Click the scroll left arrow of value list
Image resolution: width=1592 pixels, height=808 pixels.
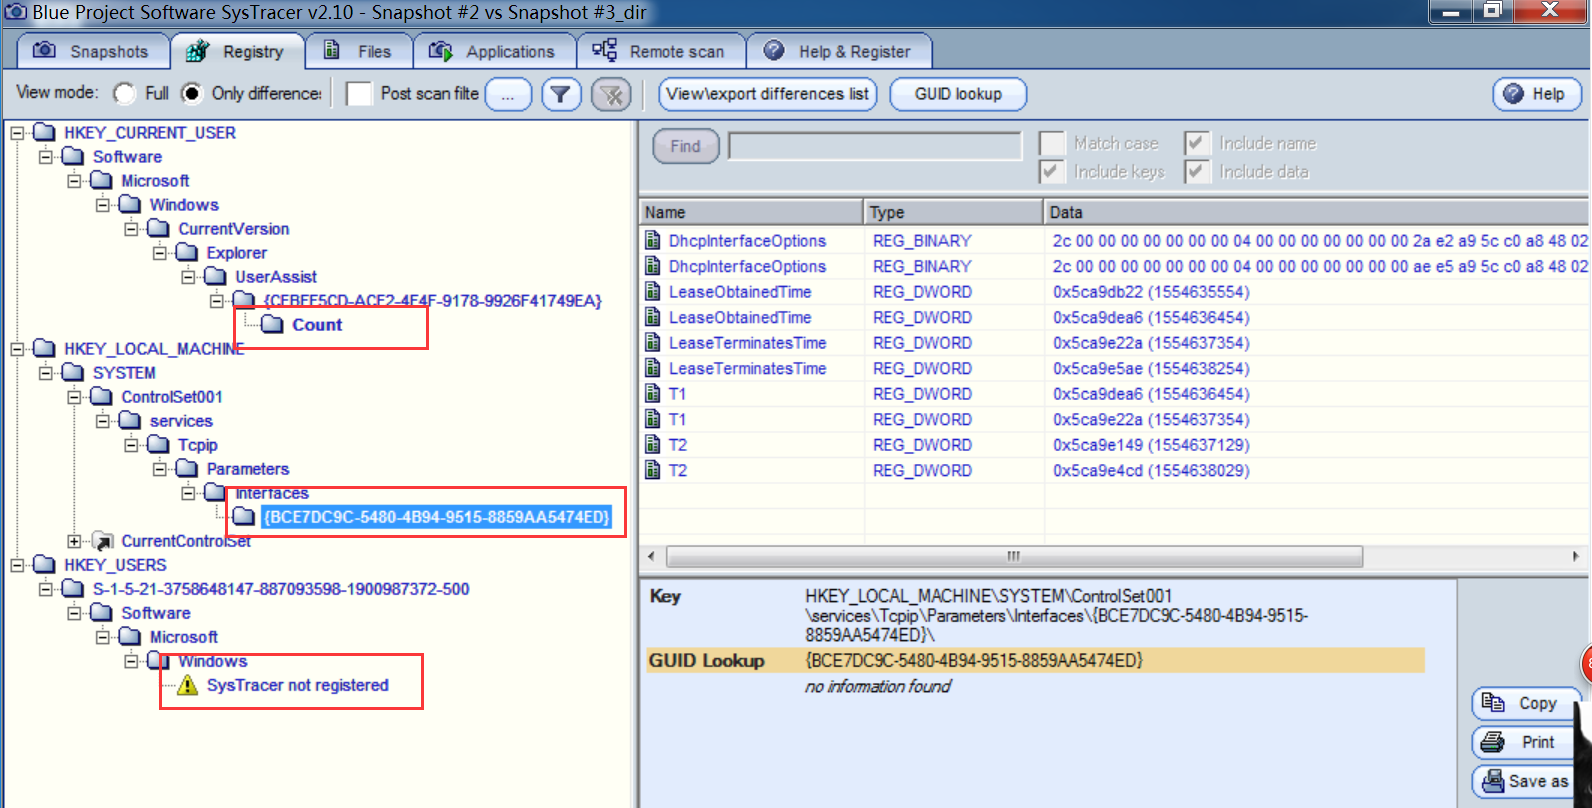(651, 556)
